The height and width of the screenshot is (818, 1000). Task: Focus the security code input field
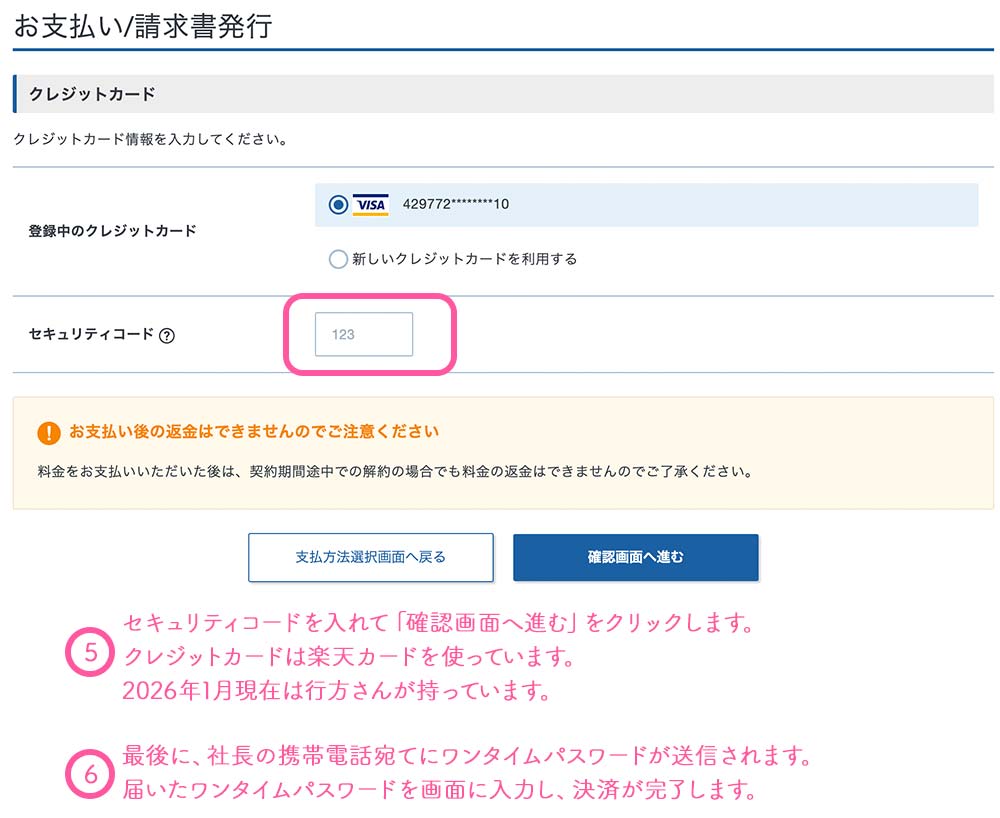pos(364,335)
